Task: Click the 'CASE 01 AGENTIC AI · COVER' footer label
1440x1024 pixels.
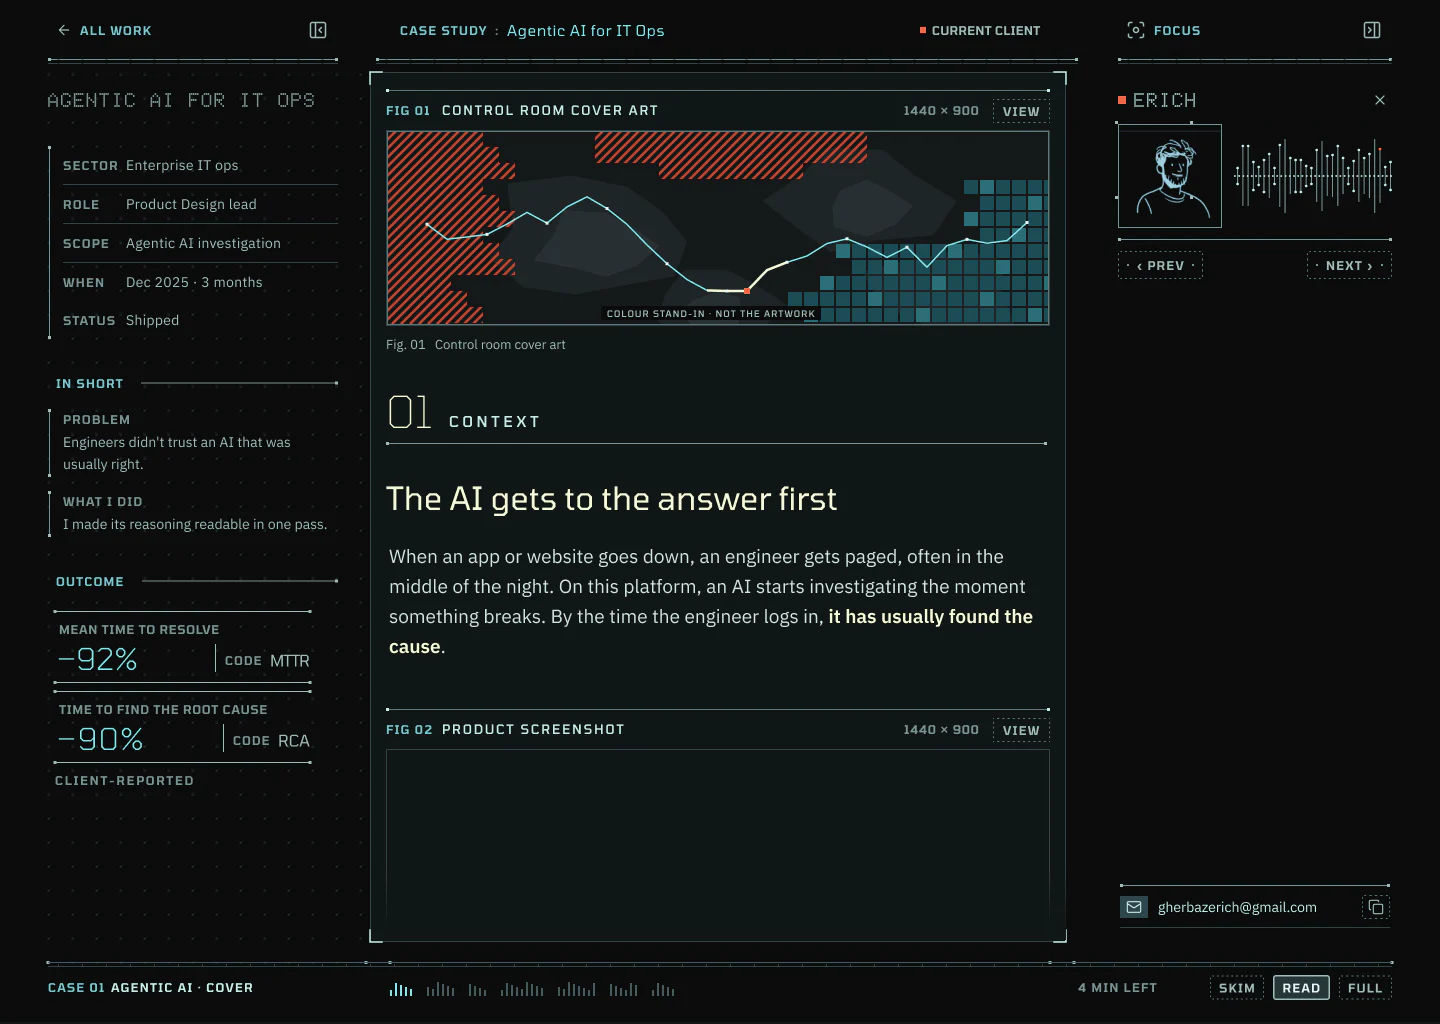Action: tap(150, 988)
